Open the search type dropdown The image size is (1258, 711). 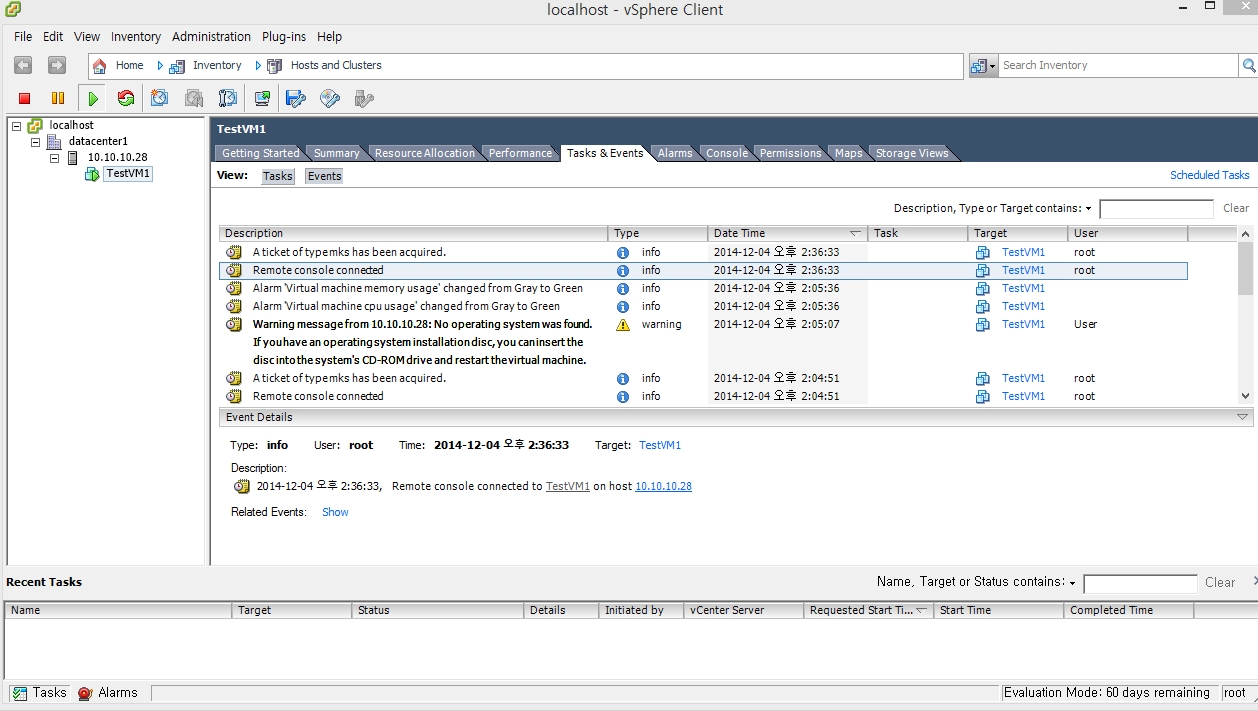pos(989,65)
